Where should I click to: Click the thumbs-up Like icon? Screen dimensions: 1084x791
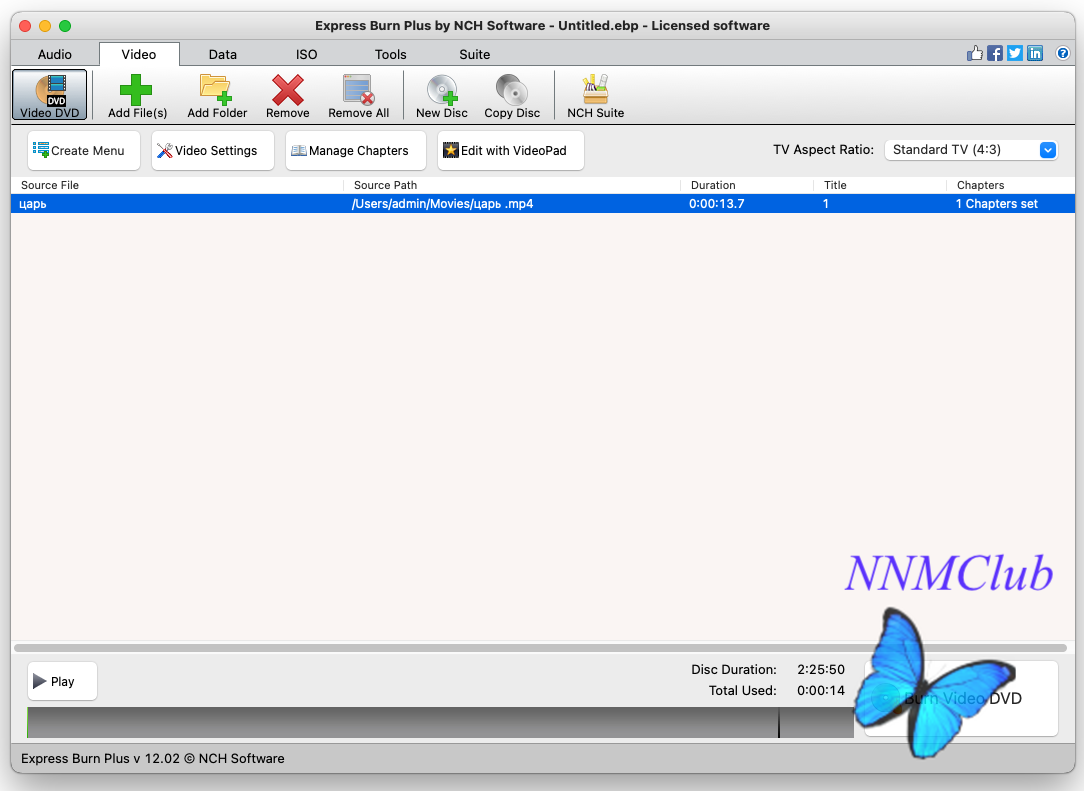[x=975, y=53]
